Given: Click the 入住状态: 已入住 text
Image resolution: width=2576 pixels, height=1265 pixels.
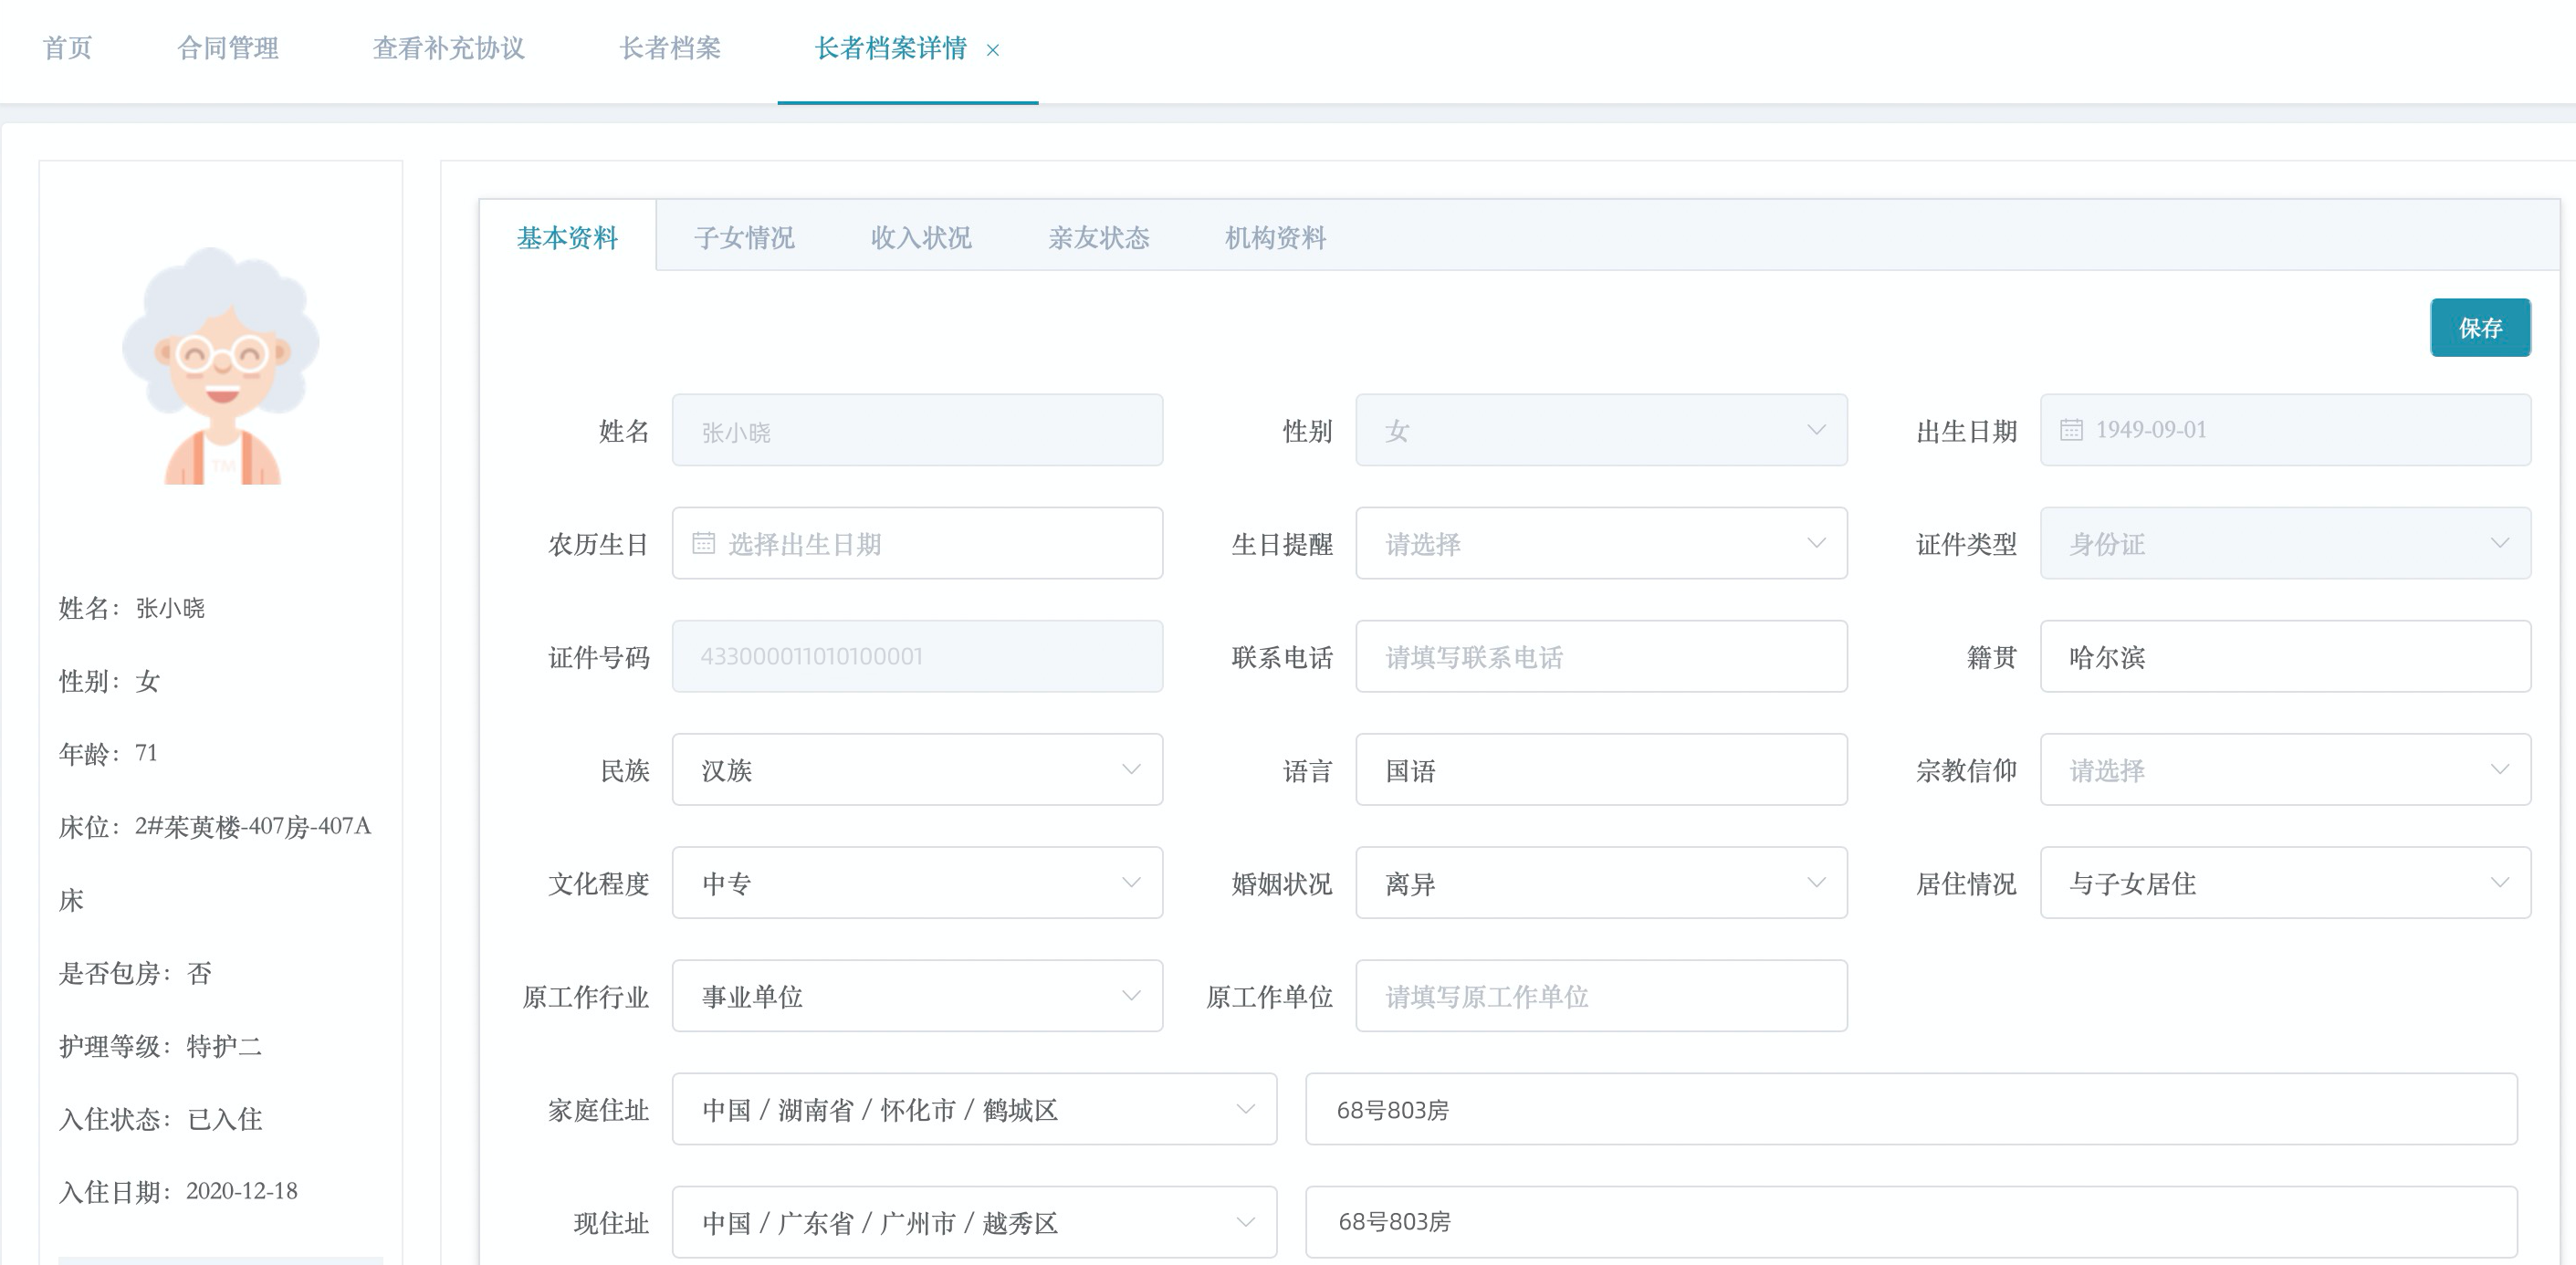Looking at the screenshot, I should click(x=160, y=1119).
